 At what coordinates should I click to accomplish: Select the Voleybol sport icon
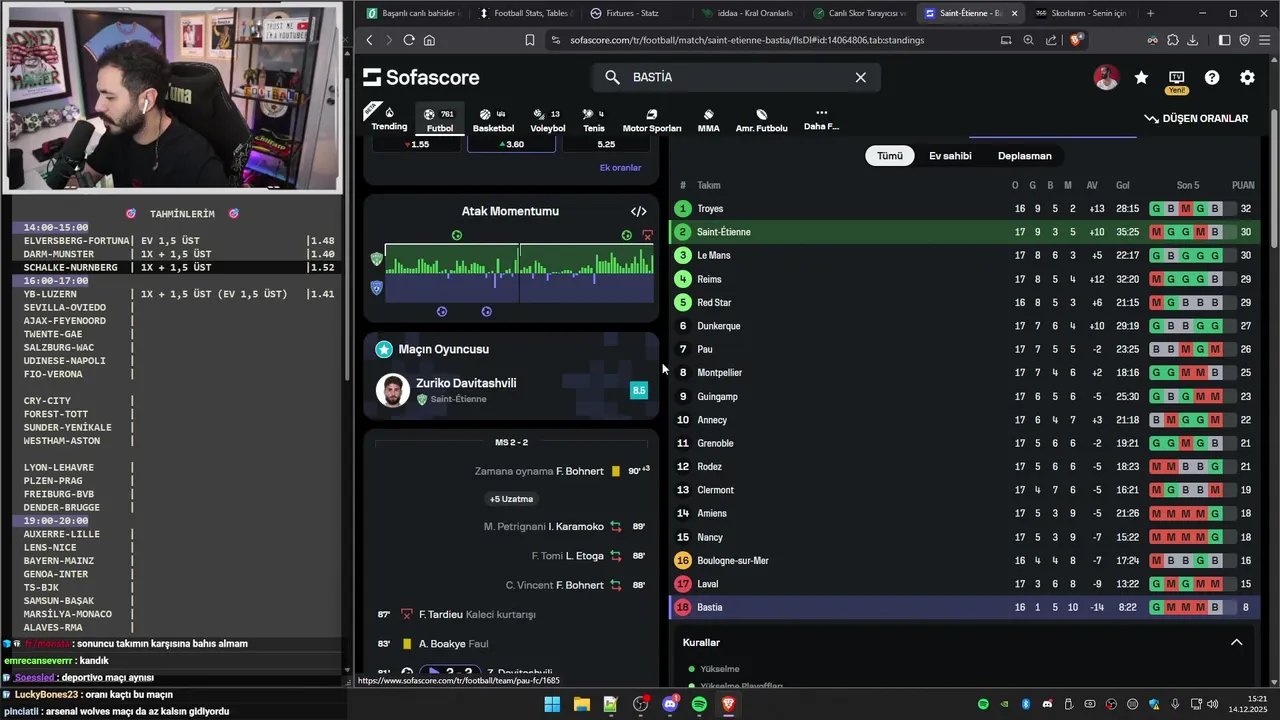point(547,120)
